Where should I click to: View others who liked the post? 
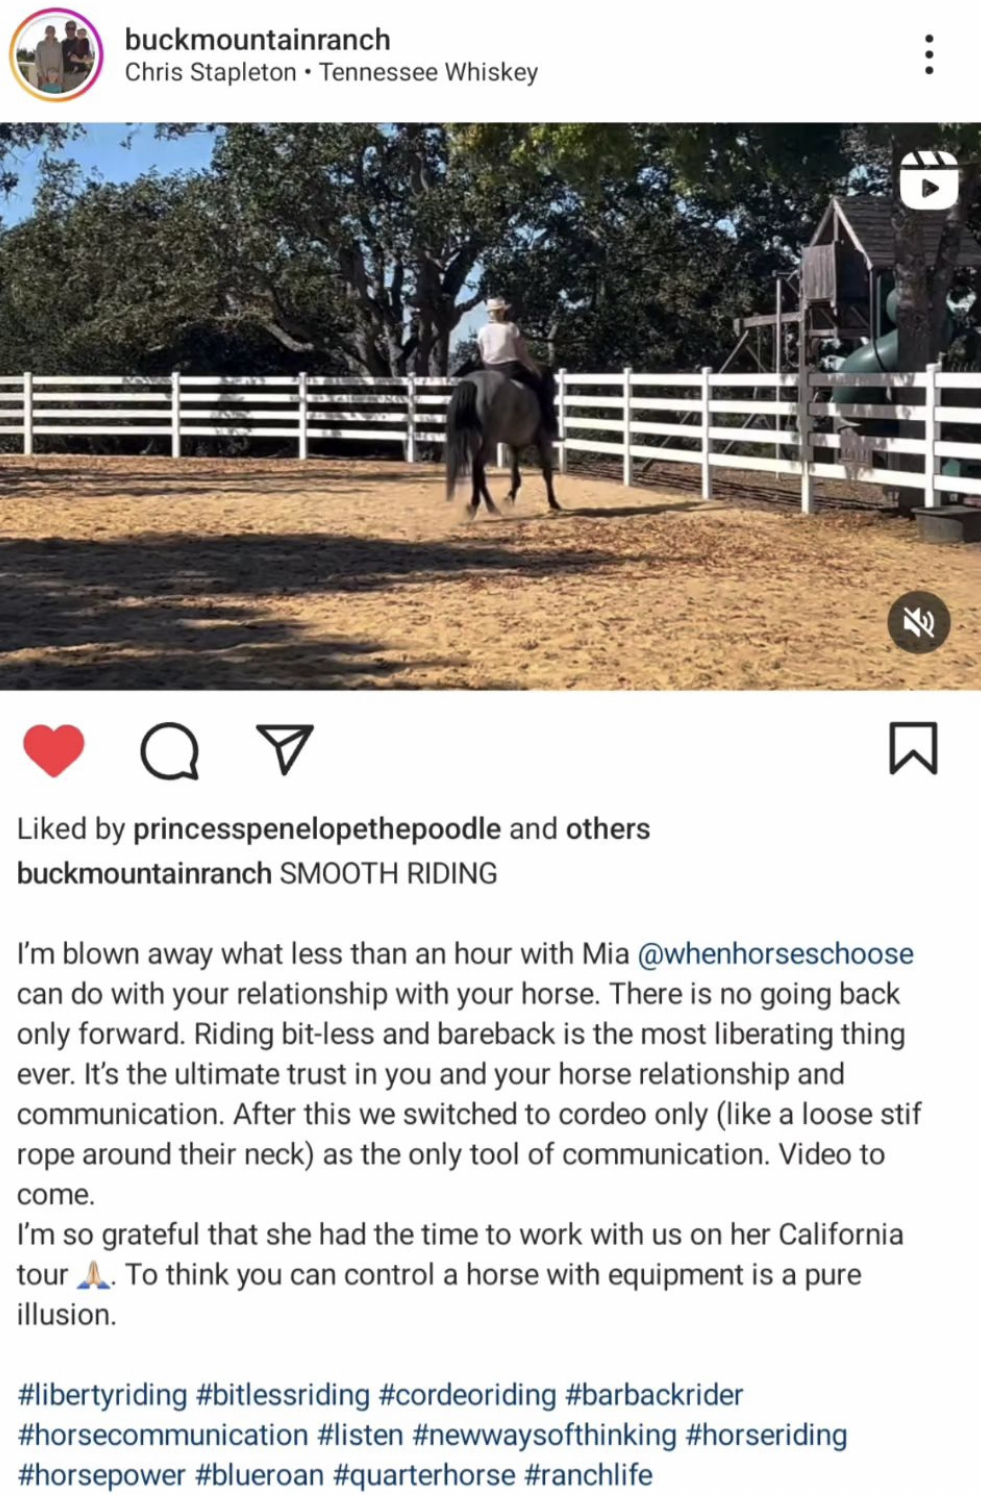click(x=608, y=829)
